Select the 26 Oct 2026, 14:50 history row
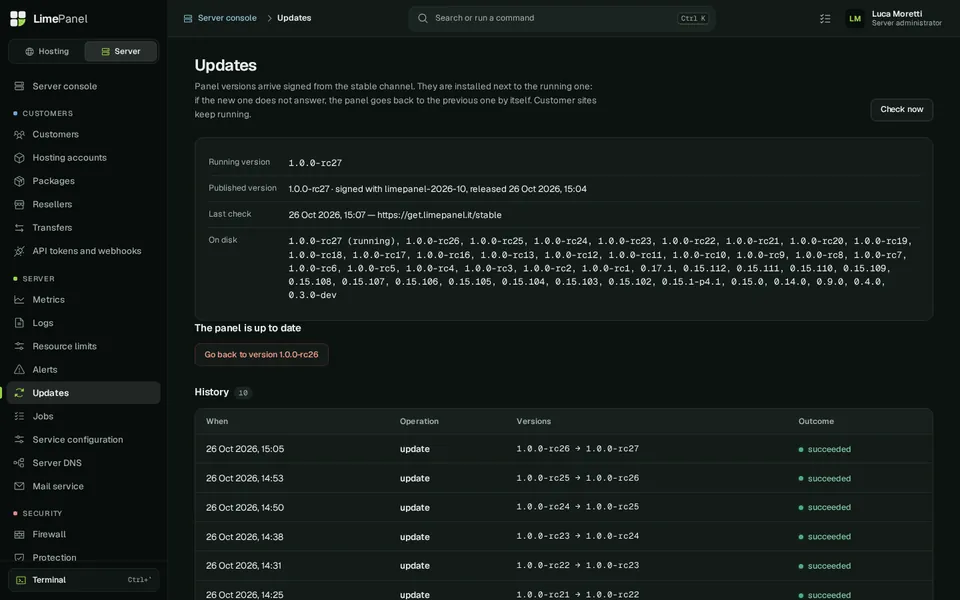Screen dimensions: 960x600 pos(563,508)
